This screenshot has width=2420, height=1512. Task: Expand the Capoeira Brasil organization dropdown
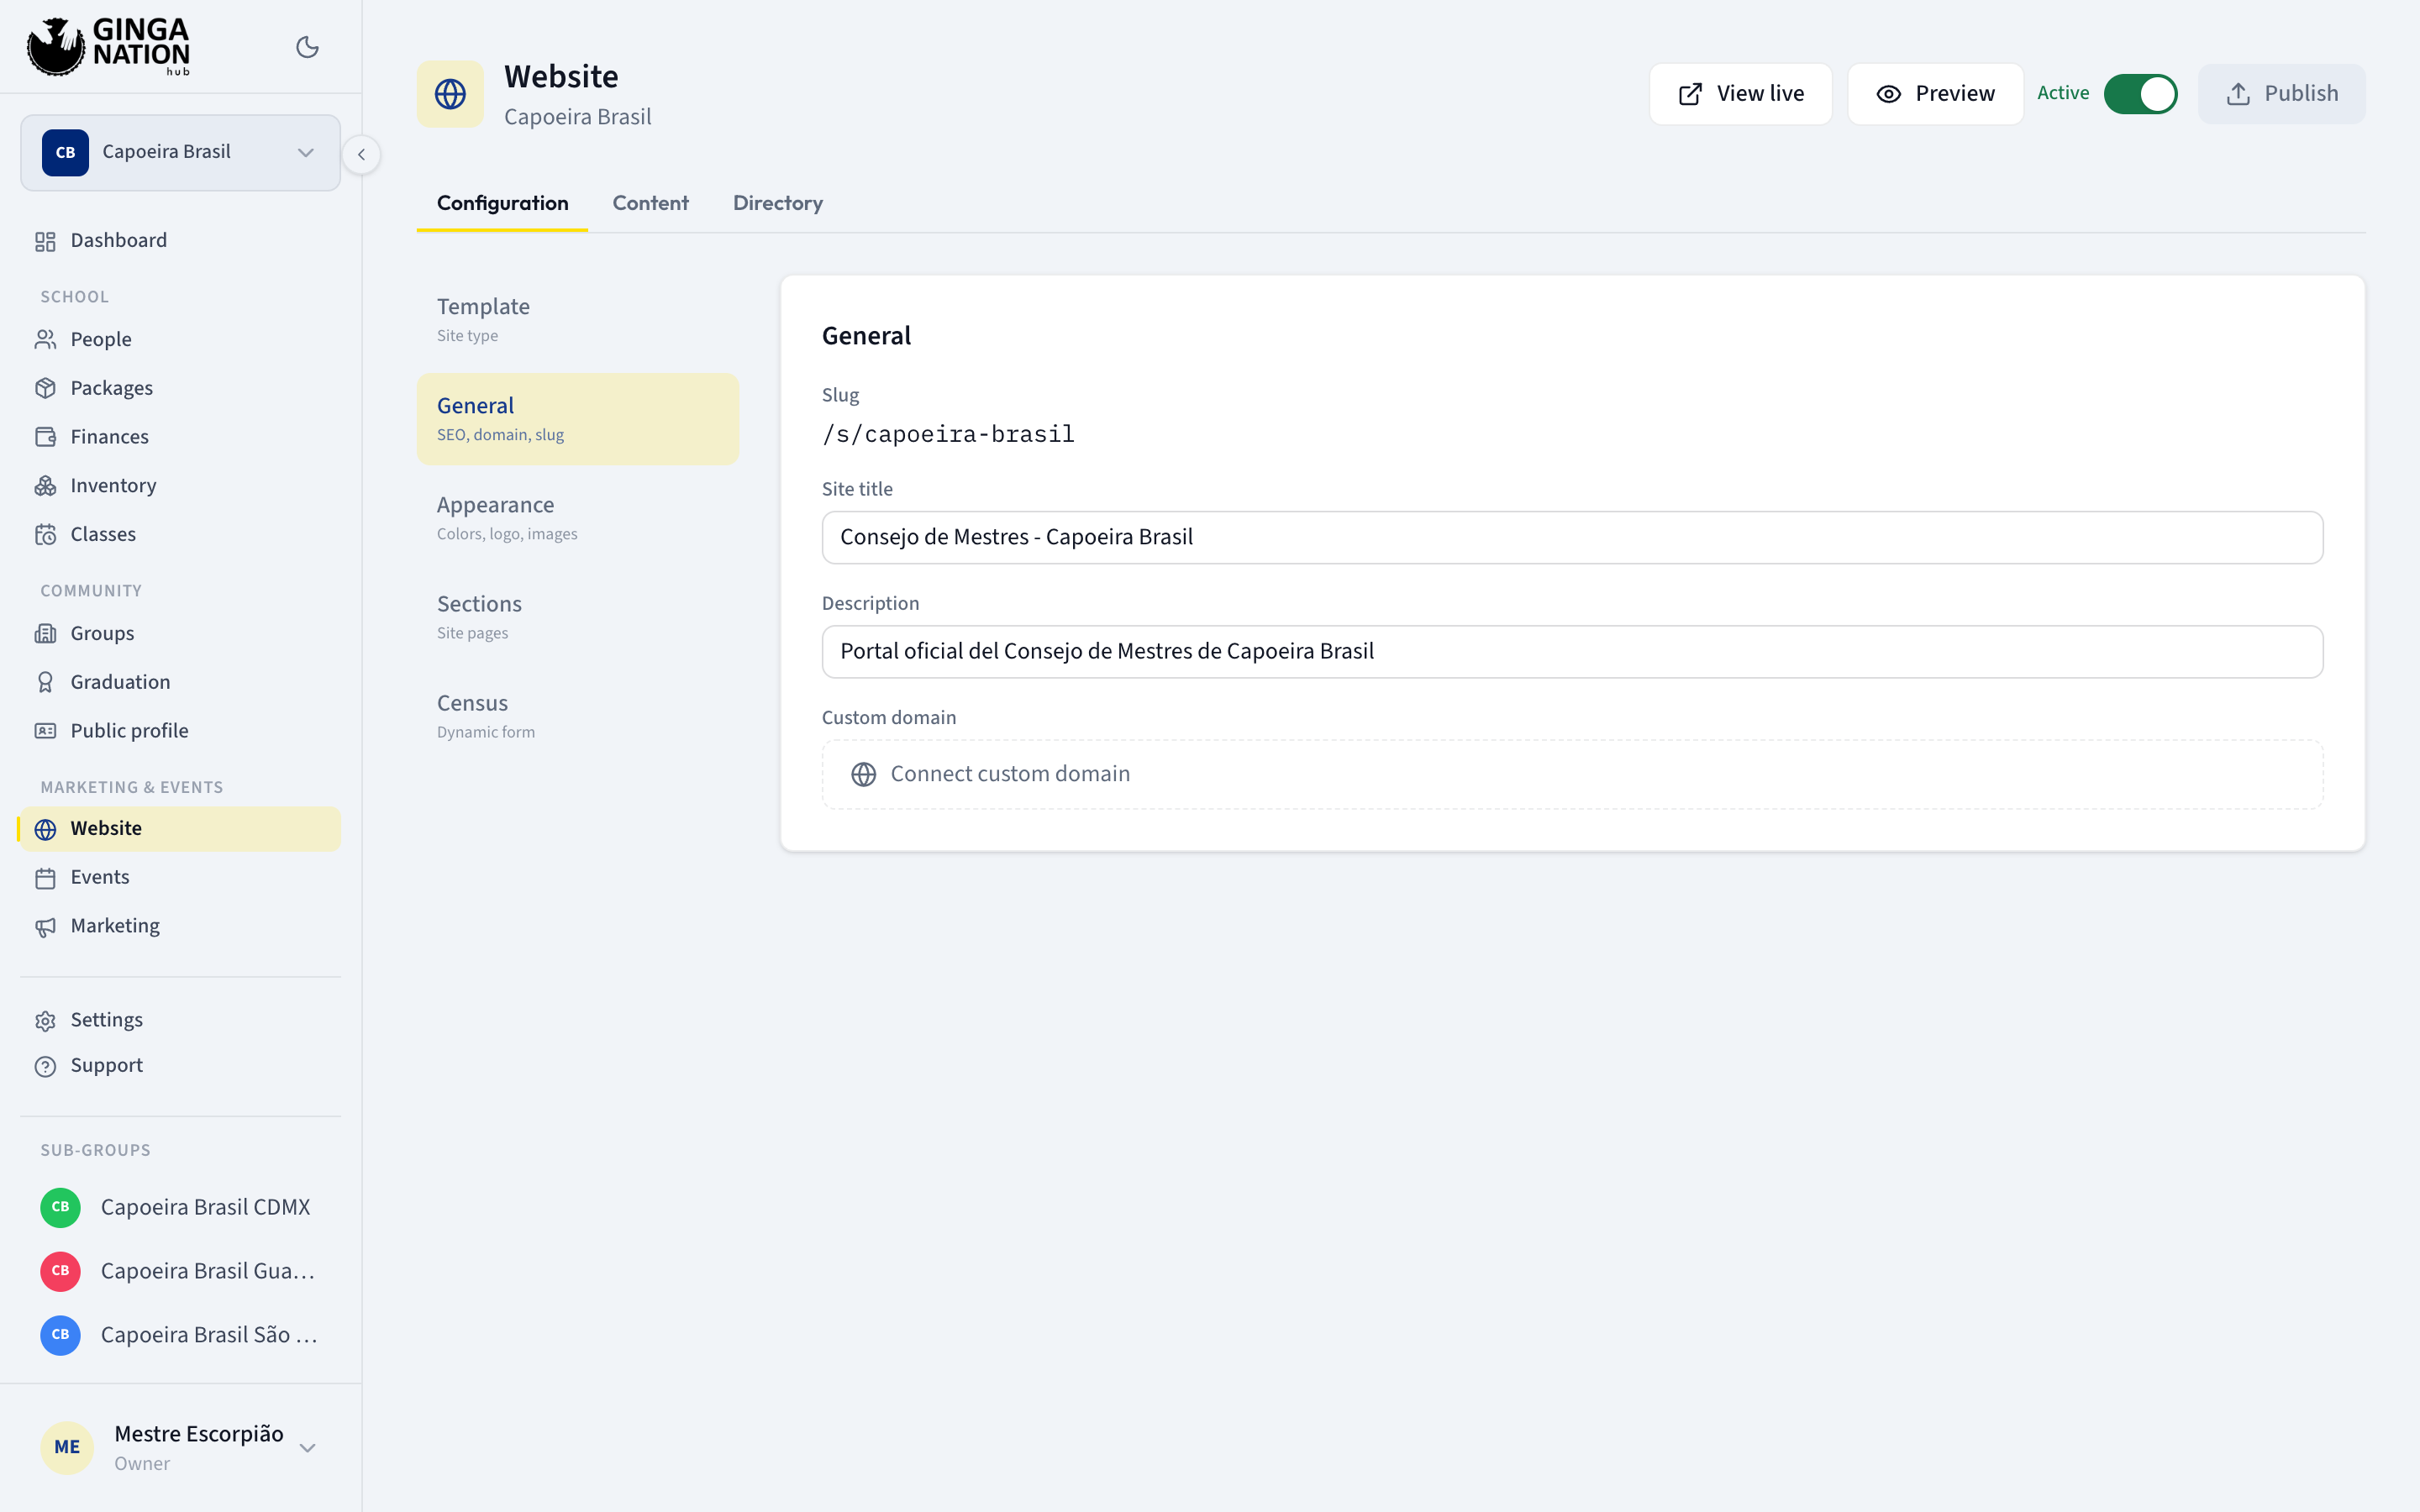(x=180, y=152)
